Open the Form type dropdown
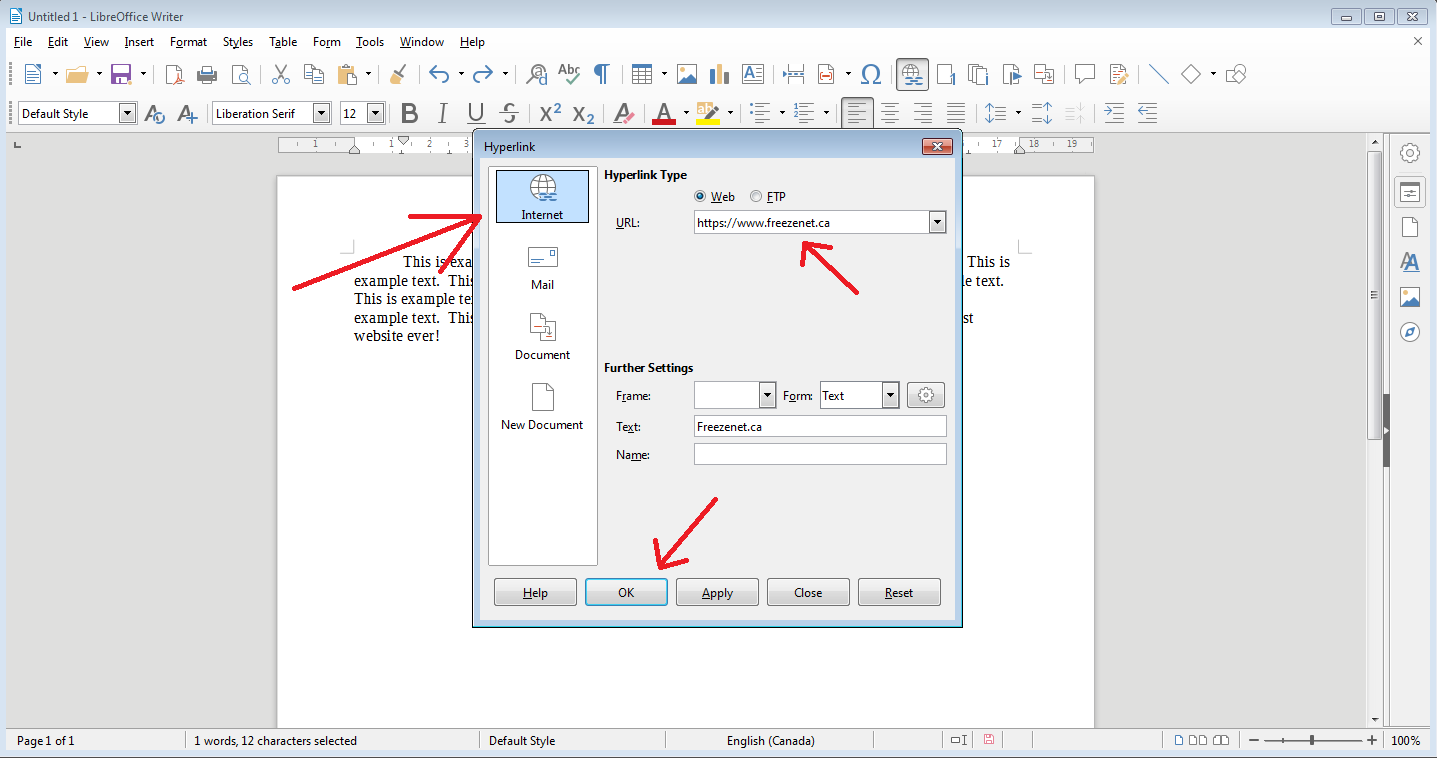The image size is (1437, 758). 891,396
